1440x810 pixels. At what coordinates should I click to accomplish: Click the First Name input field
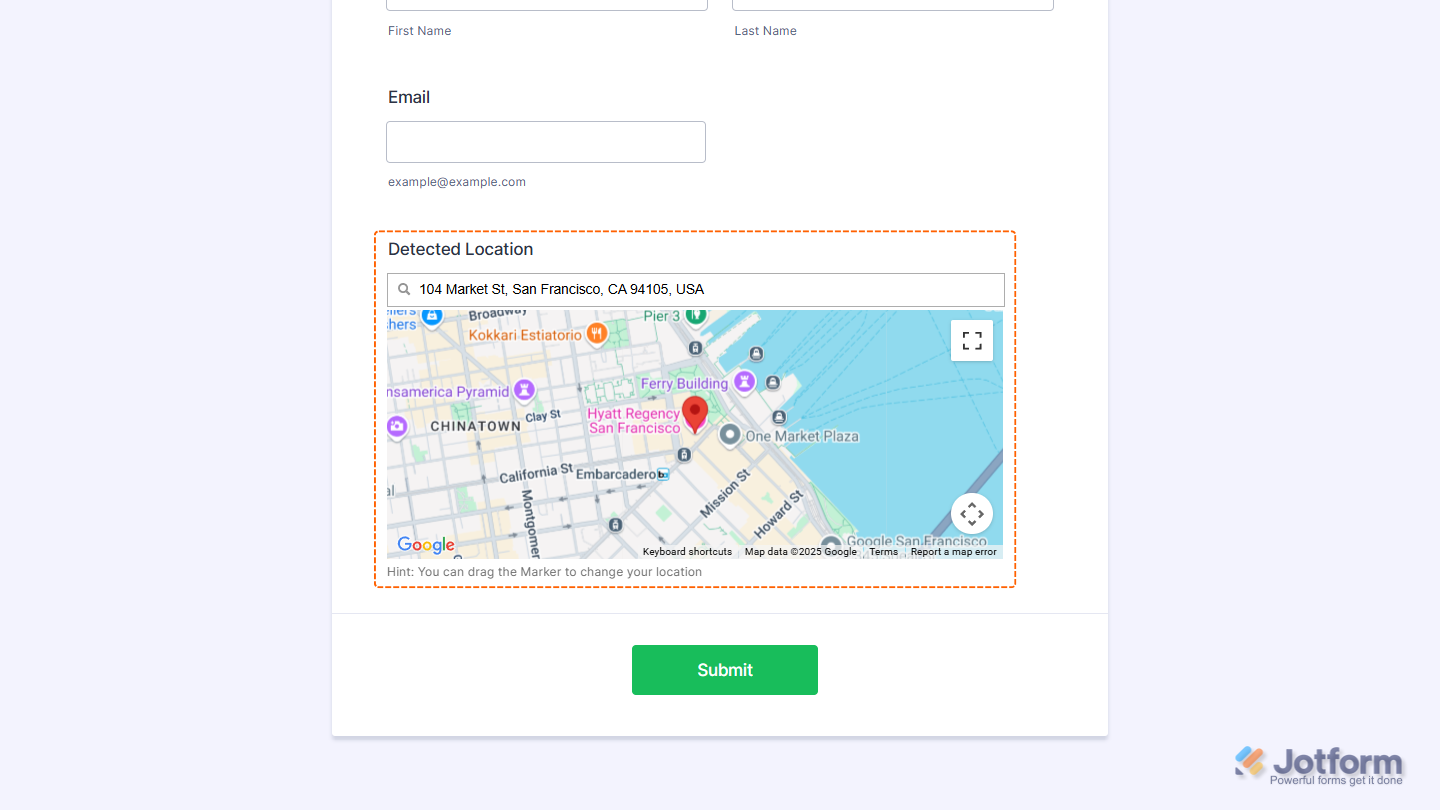tap(546, 4)
